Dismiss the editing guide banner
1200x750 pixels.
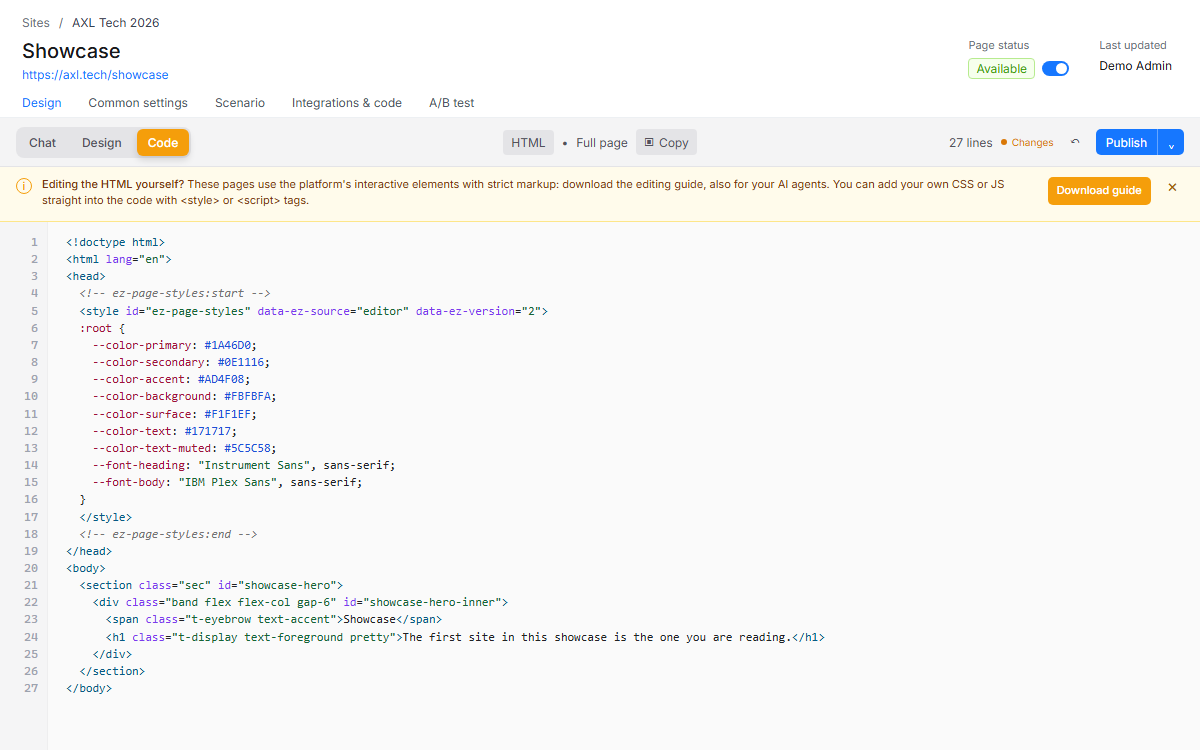click(1172, 187)
